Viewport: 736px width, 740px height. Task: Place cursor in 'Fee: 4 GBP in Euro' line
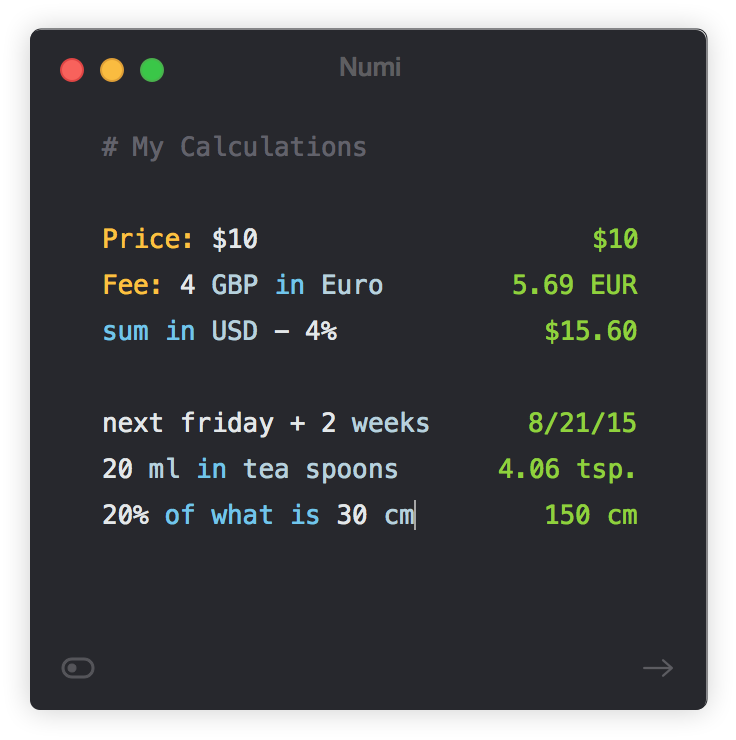coord(243,285)
